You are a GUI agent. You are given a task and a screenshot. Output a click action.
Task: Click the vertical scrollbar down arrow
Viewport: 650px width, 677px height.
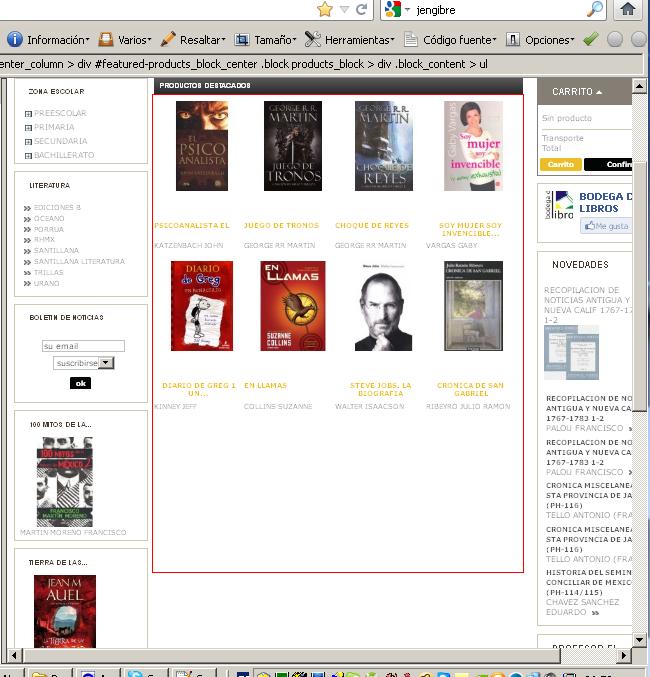[x=639, y=639]
